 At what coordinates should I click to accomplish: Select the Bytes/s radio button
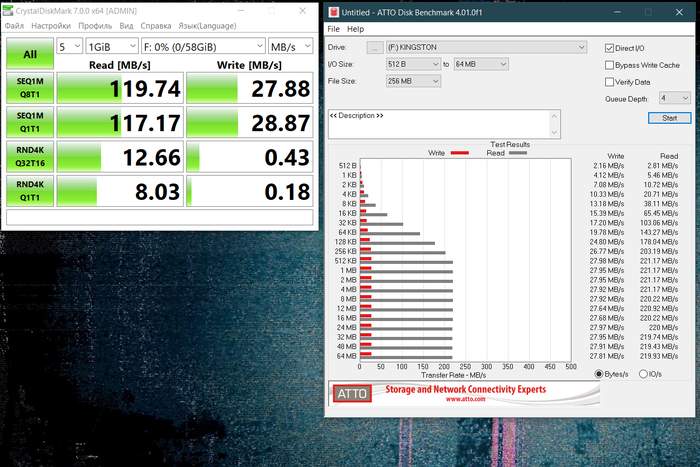coord(599,374)
